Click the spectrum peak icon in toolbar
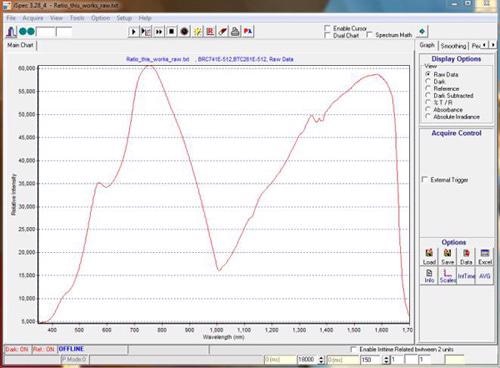Viewport: 500px width, 368px height. point(11,32)
